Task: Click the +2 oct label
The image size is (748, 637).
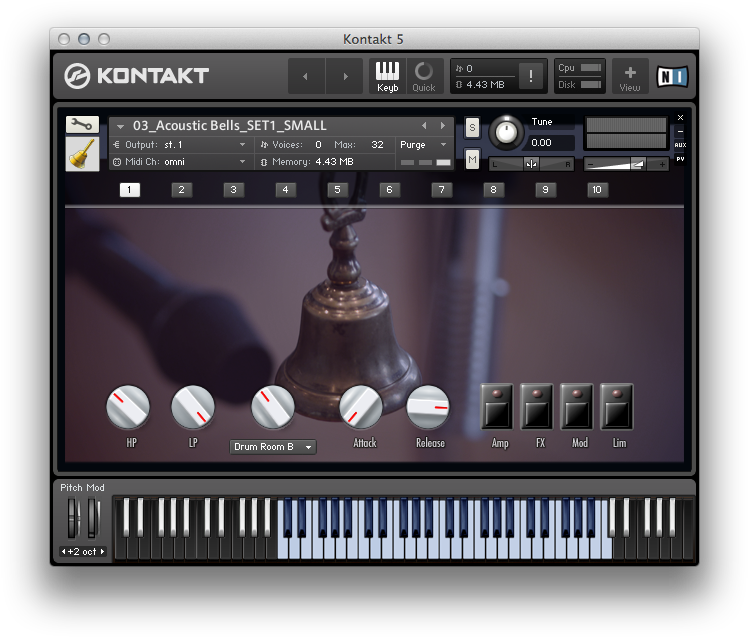Action: tap(82, 552)
